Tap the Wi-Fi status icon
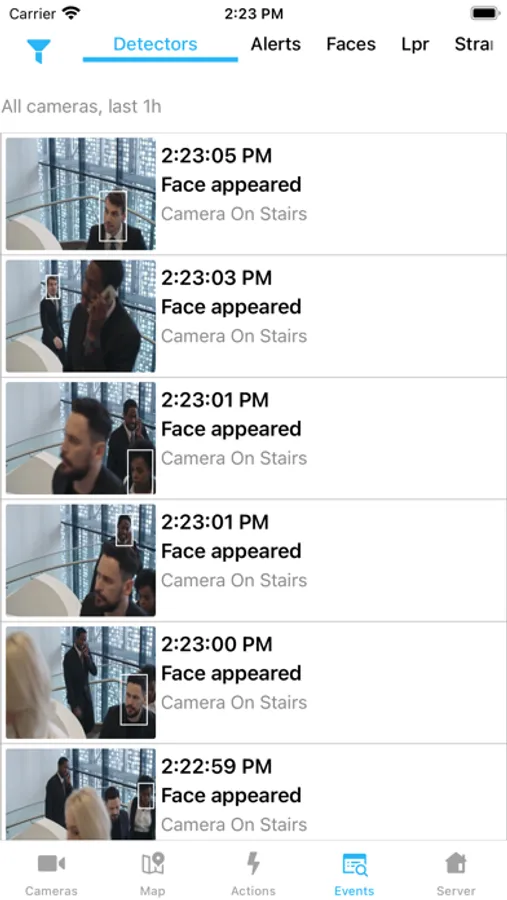The height and width of the screenshot is (900, 507). pyautogui.click(x=72, y=14)
